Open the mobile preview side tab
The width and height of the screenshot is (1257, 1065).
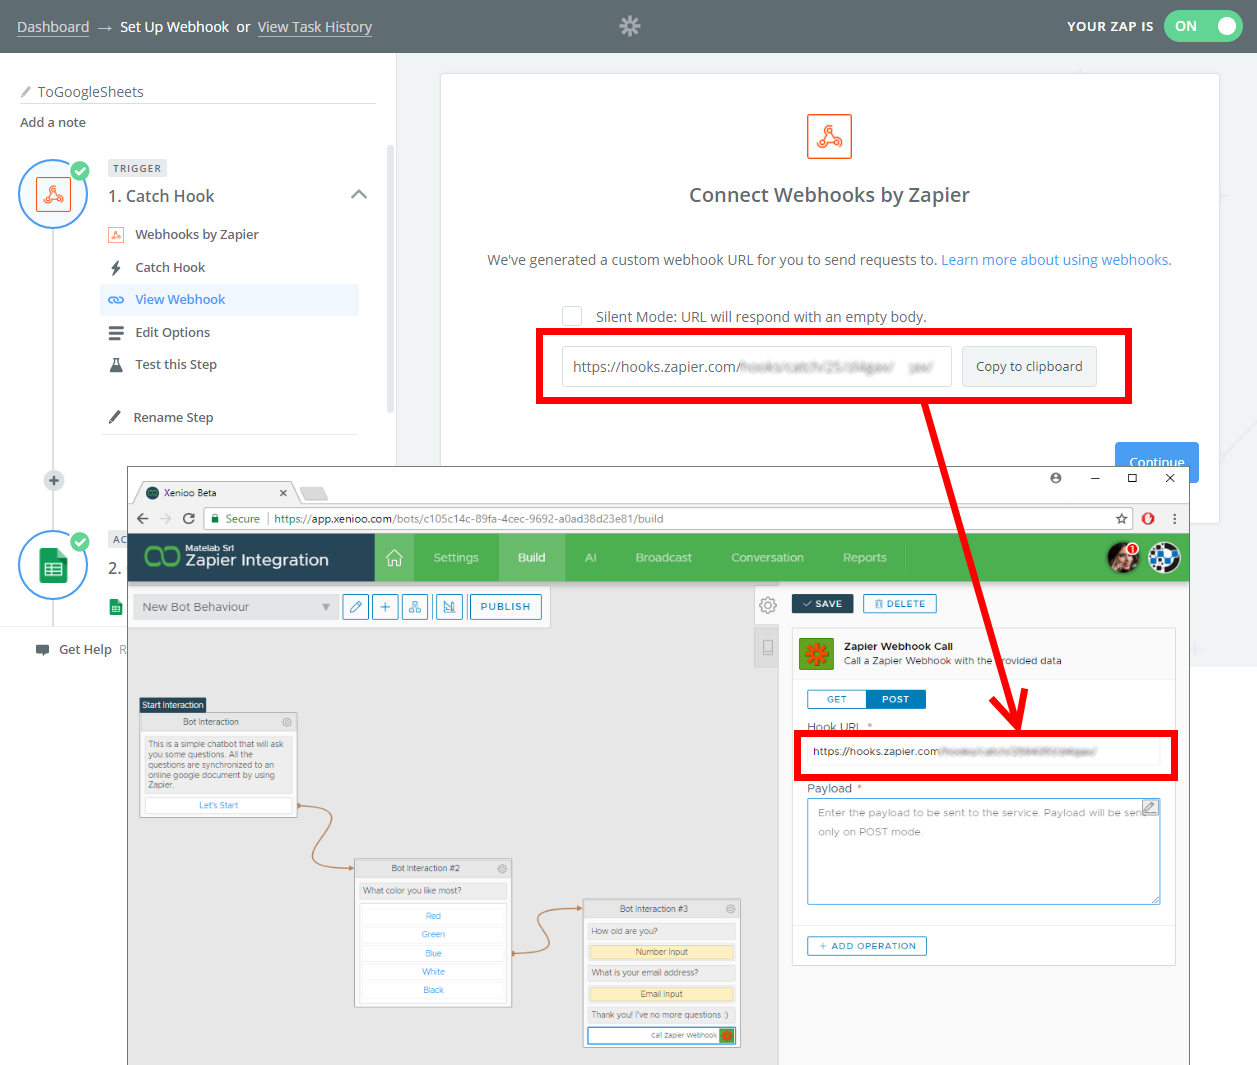coord(768,647)
